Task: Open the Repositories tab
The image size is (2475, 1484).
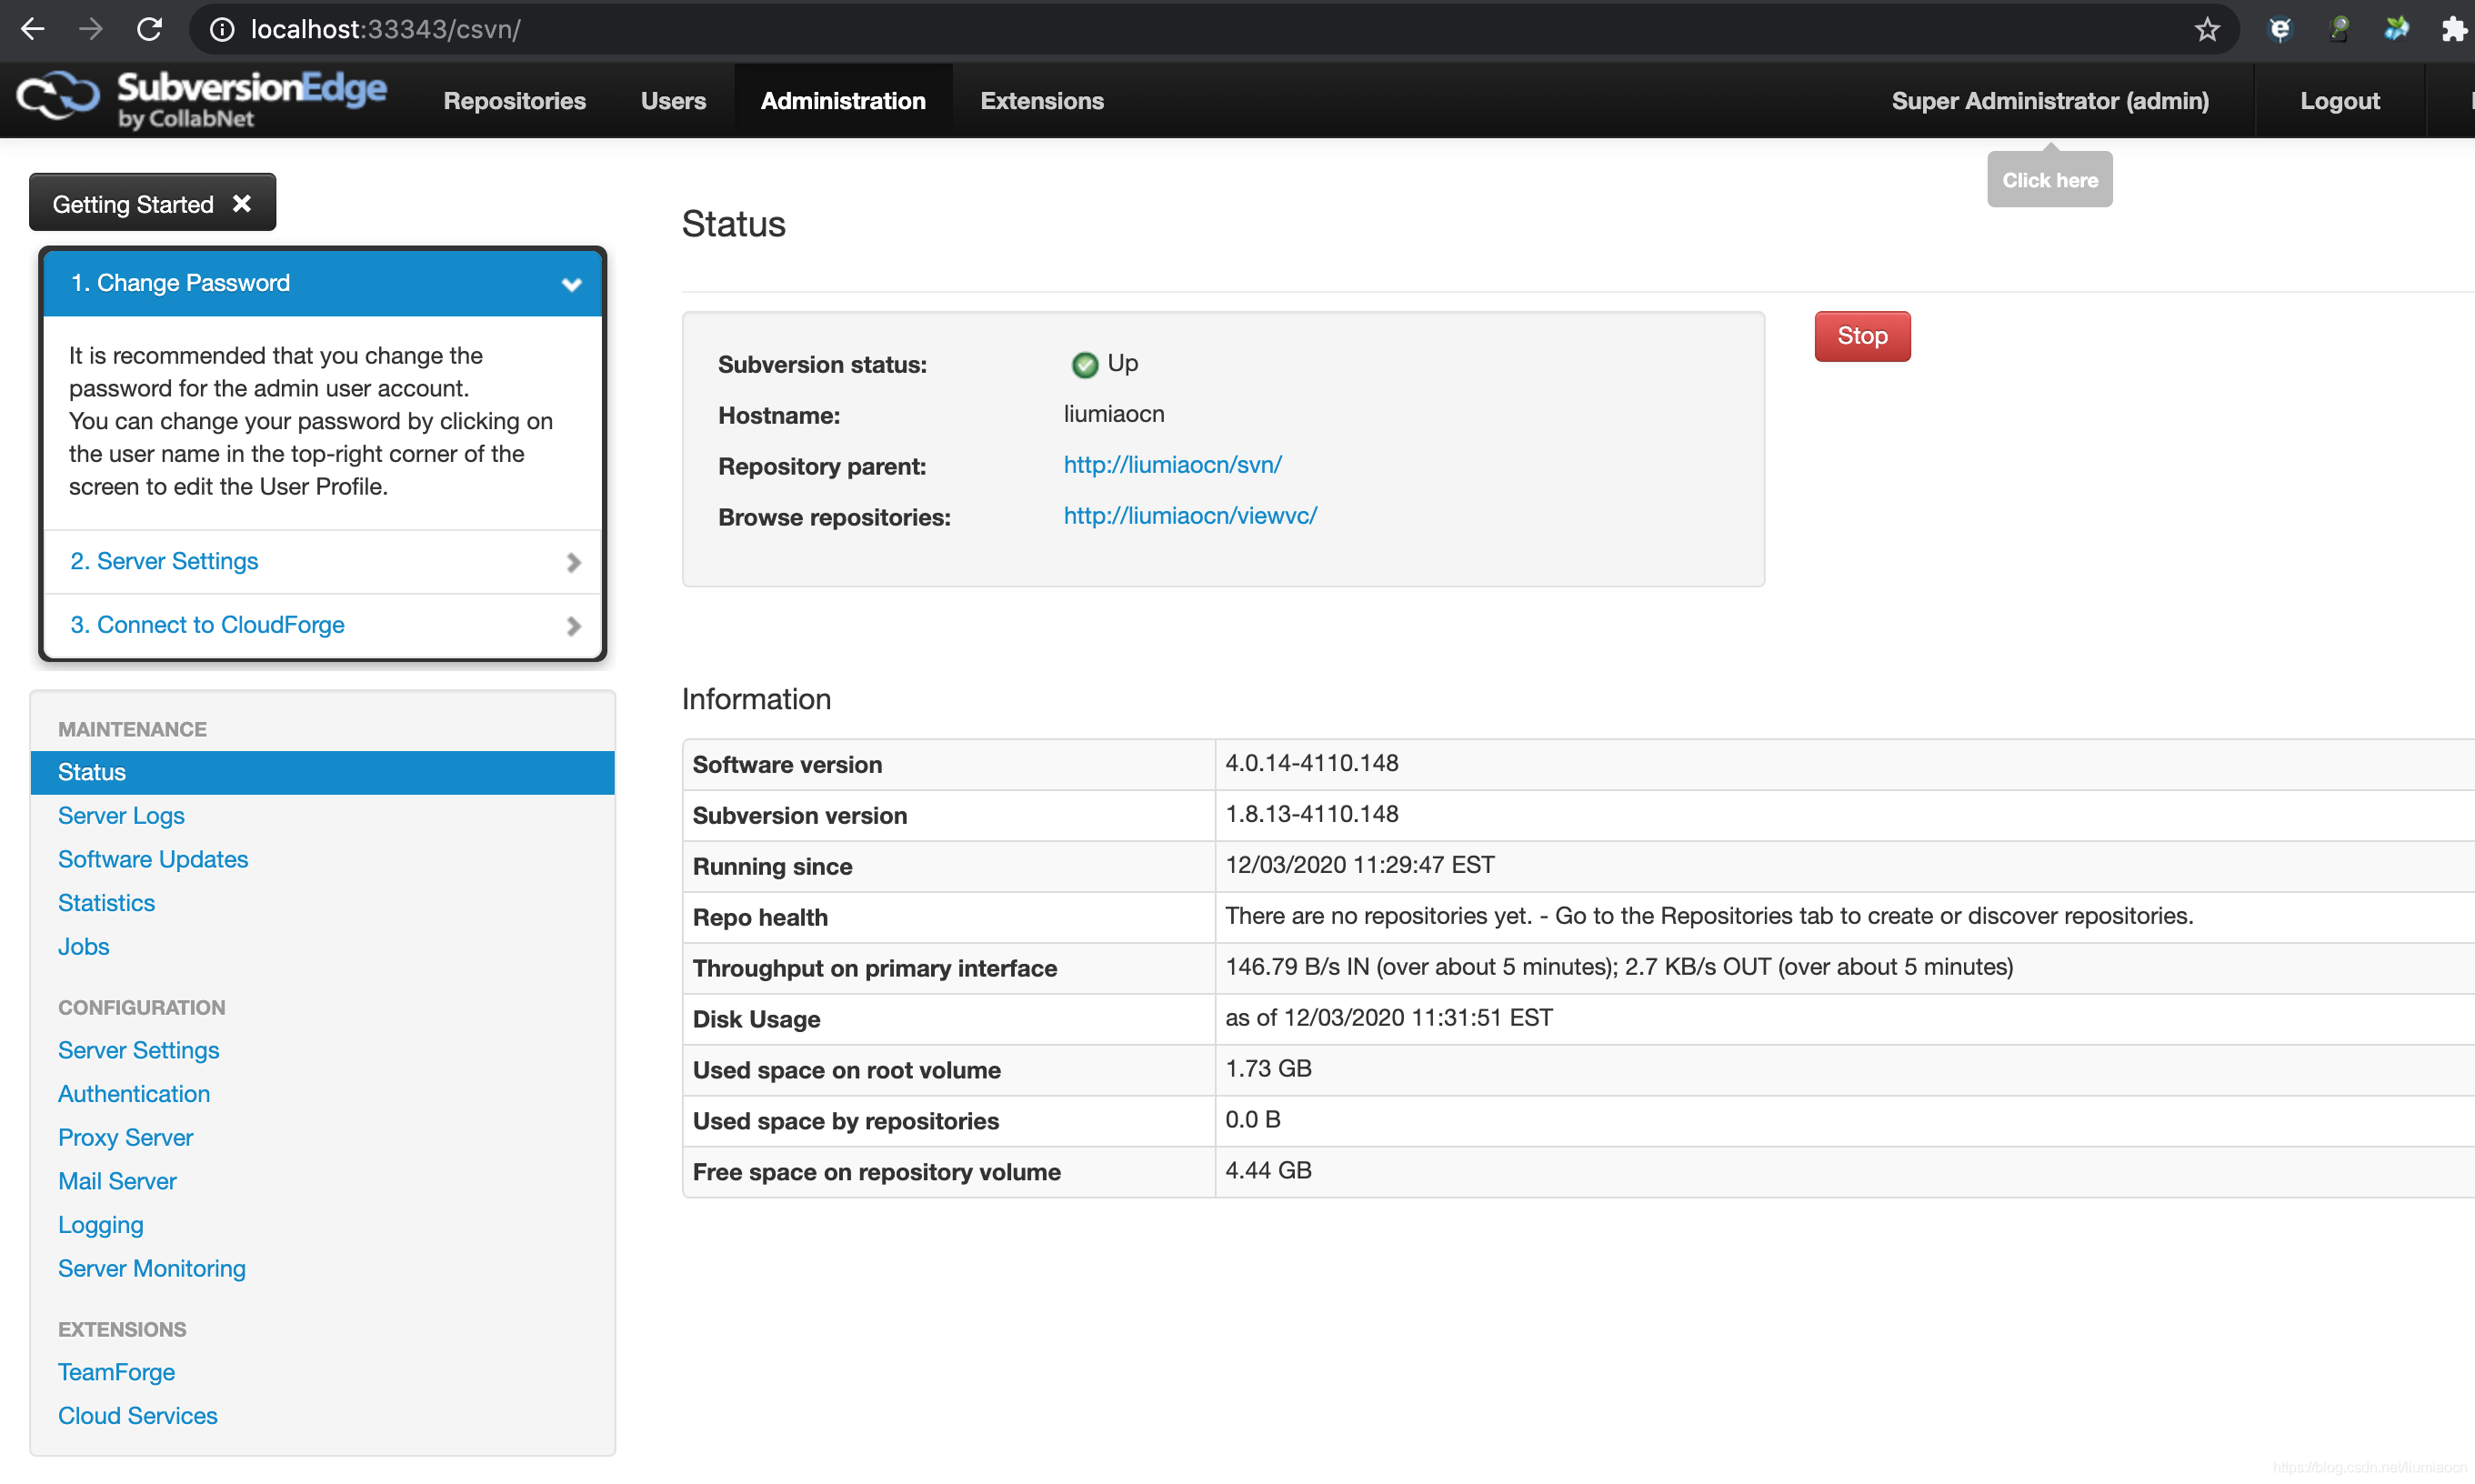Action: click(514, 101)
